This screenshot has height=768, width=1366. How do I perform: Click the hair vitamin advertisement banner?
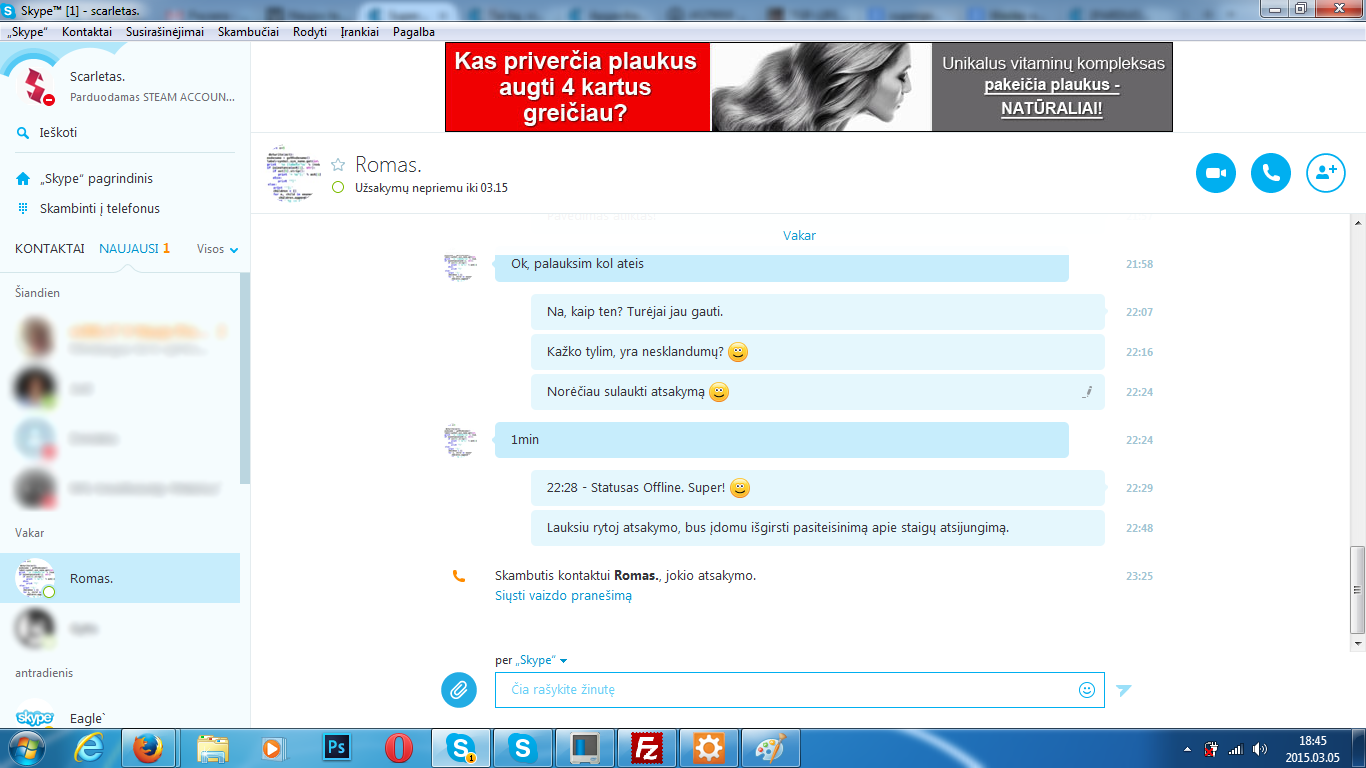pyautogui.click(x=809, y=87)
